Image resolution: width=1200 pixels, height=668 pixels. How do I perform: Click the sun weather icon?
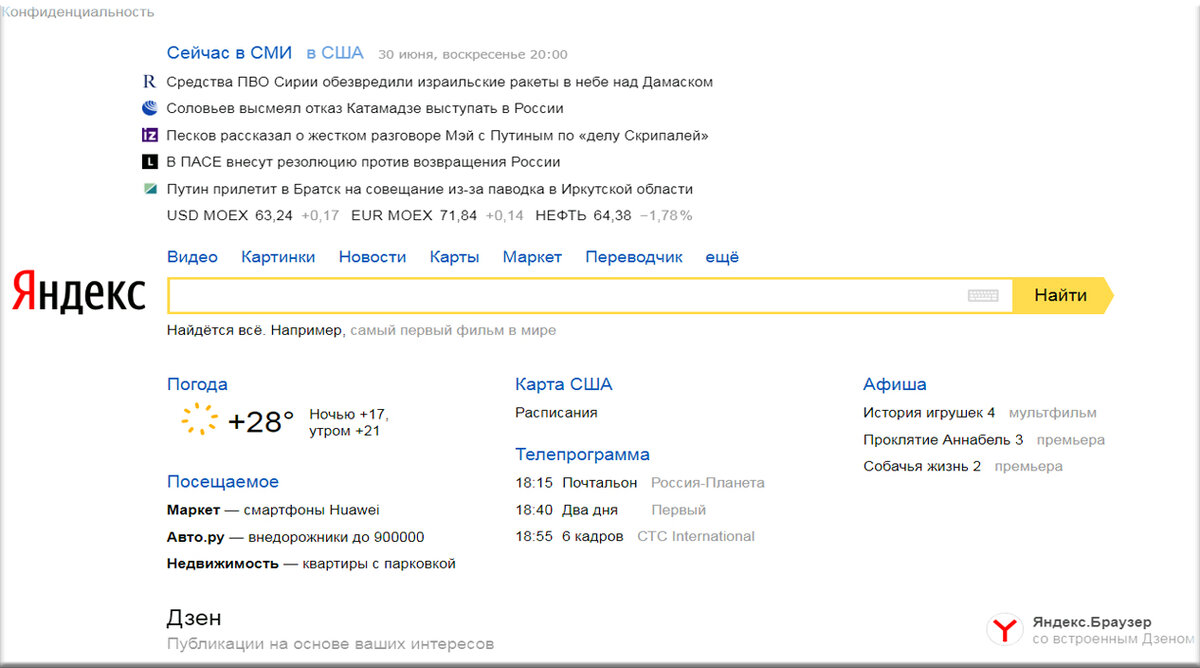tap(199, 420)
